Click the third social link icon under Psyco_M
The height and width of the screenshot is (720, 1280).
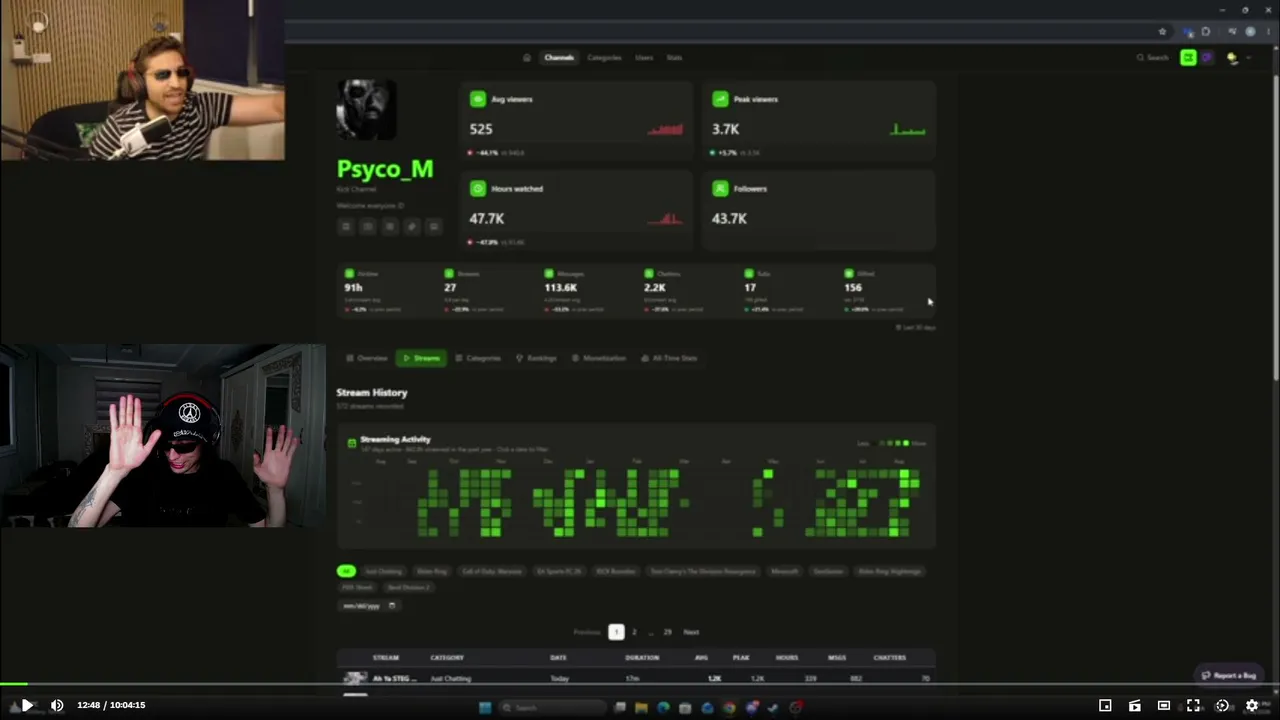(390, 227)
